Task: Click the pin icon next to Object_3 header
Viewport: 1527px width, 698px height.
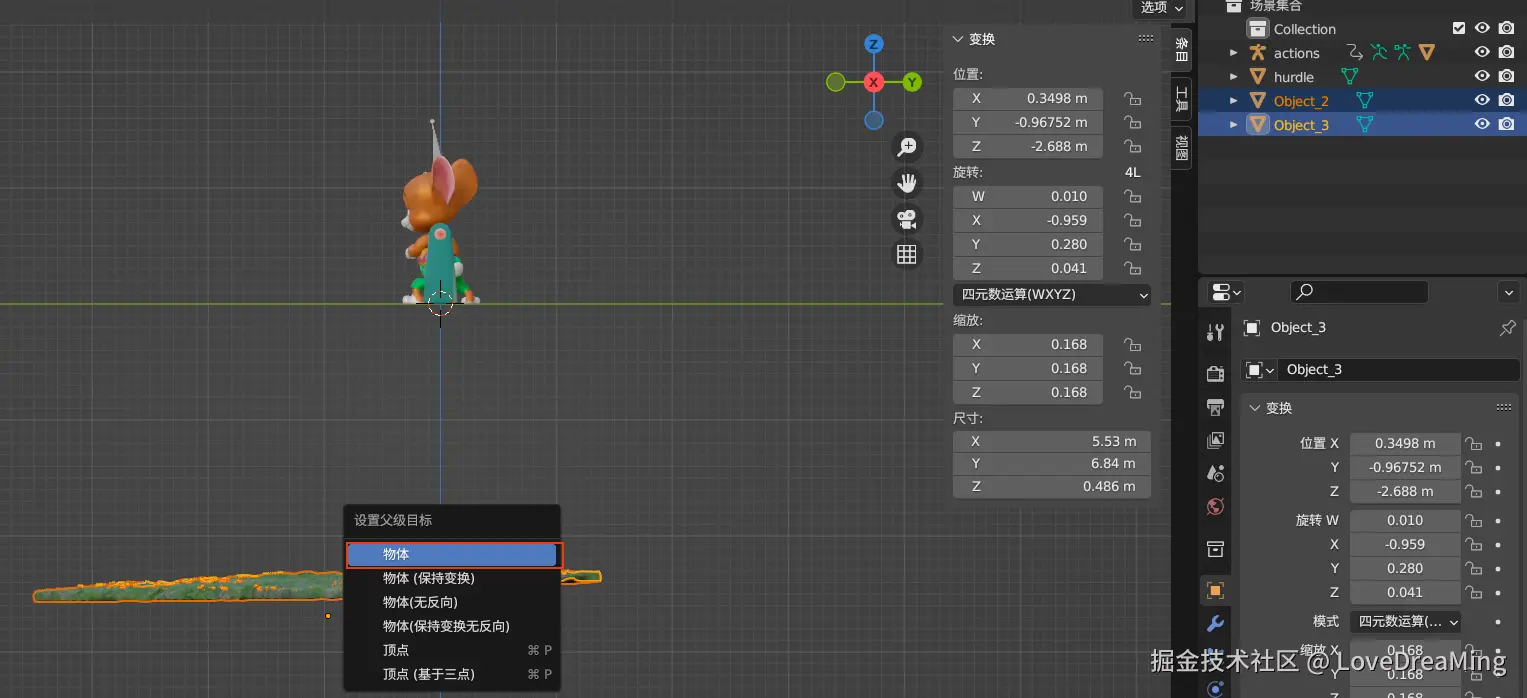Action: click(1507, 328)
